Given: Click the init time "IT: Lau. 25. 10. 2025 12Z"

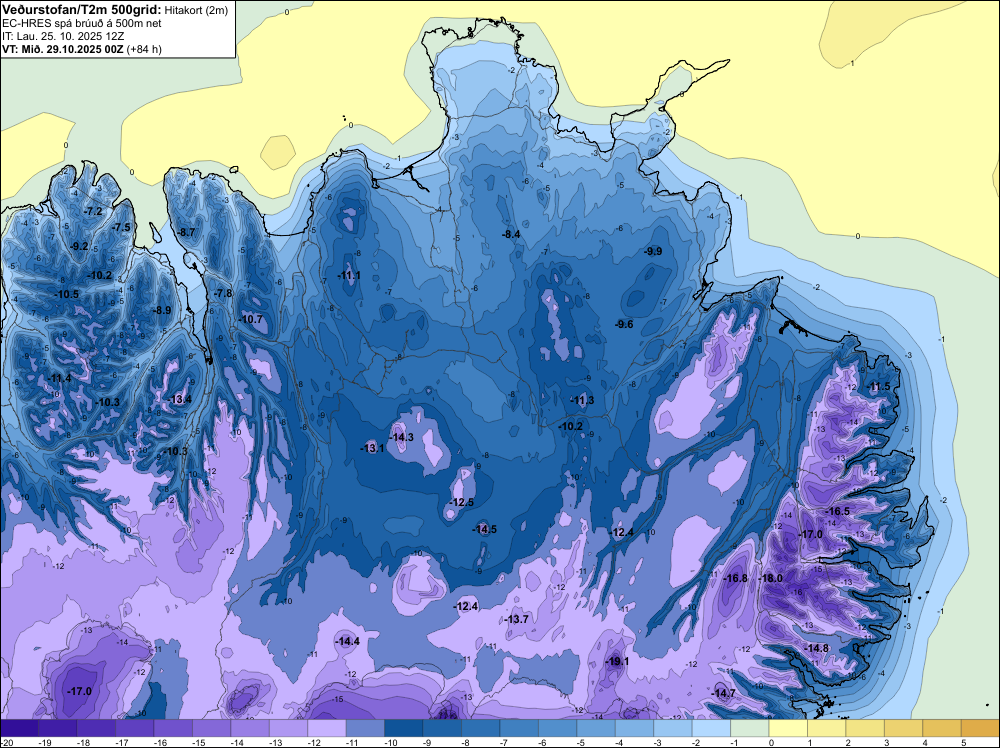Looking at the screenshot, I should click(x=63, y=36).
